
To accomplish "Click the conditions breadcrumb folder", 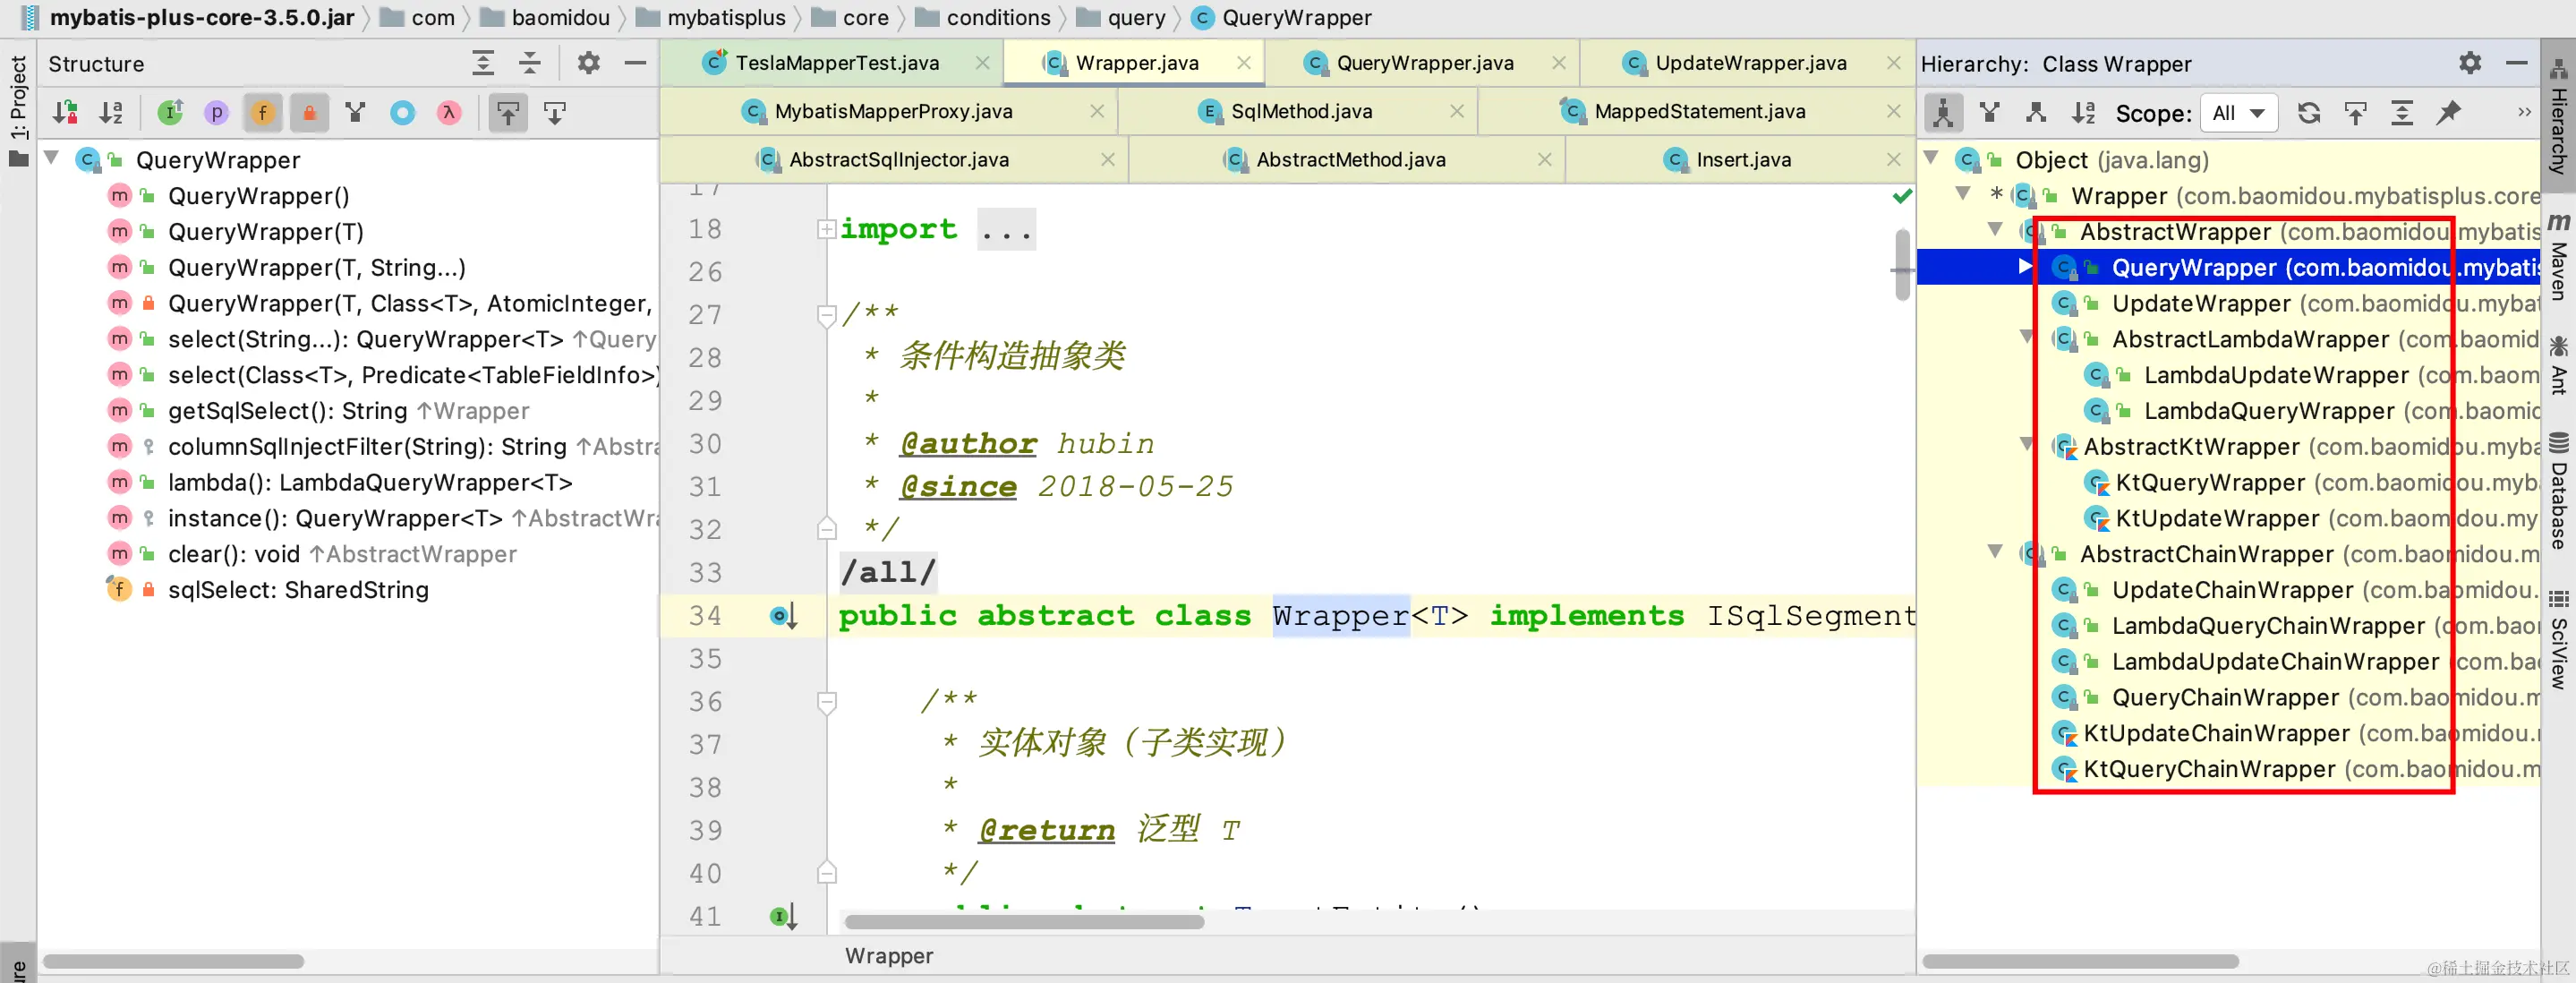I will click(983, 17).
